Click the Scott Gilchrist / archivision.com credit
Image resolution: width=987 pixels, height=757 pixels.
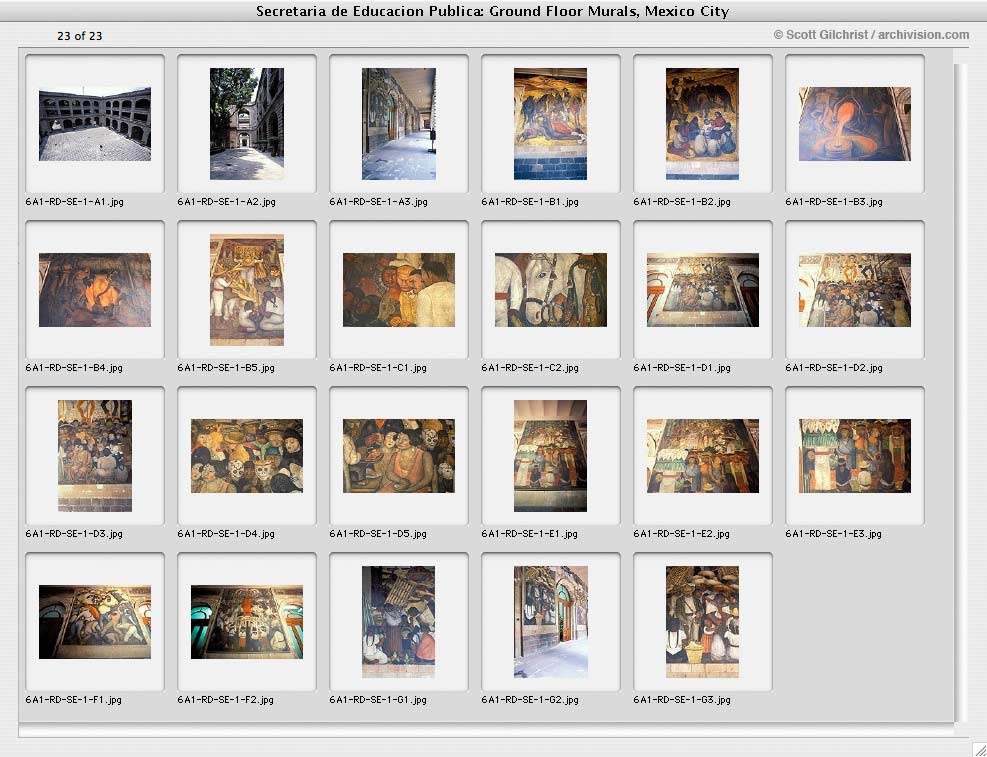coord(871,35)
